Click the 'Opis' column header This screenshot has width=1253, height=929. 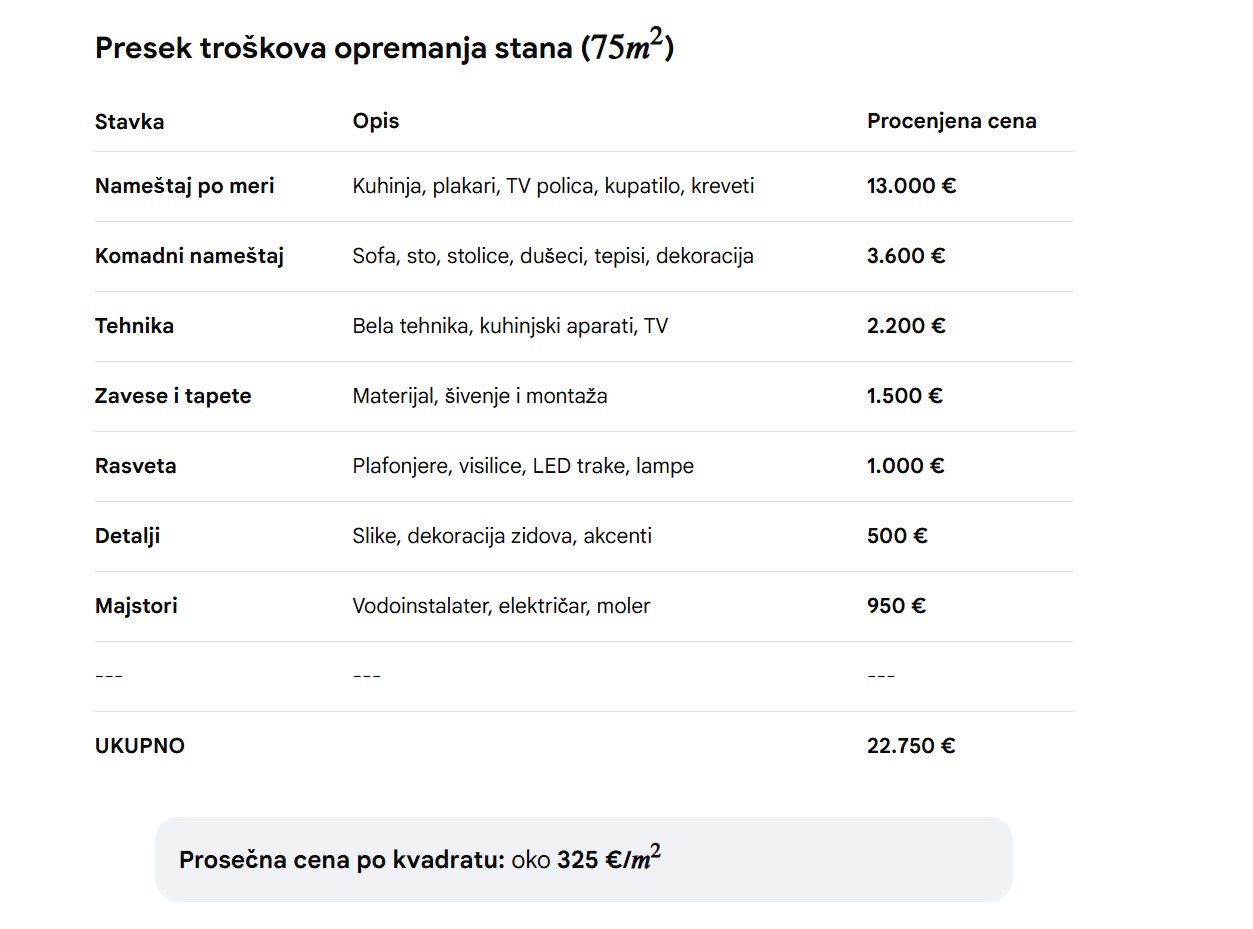[x=375, y=121]
